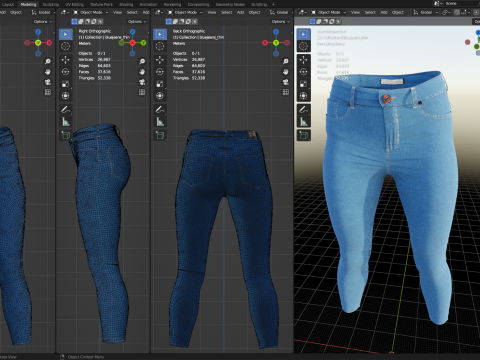Image resolution: width=480 pixels, height=360 pixels.
Task: Pick Cursor tool in Right Orthographic viewport
Action: 66,46
